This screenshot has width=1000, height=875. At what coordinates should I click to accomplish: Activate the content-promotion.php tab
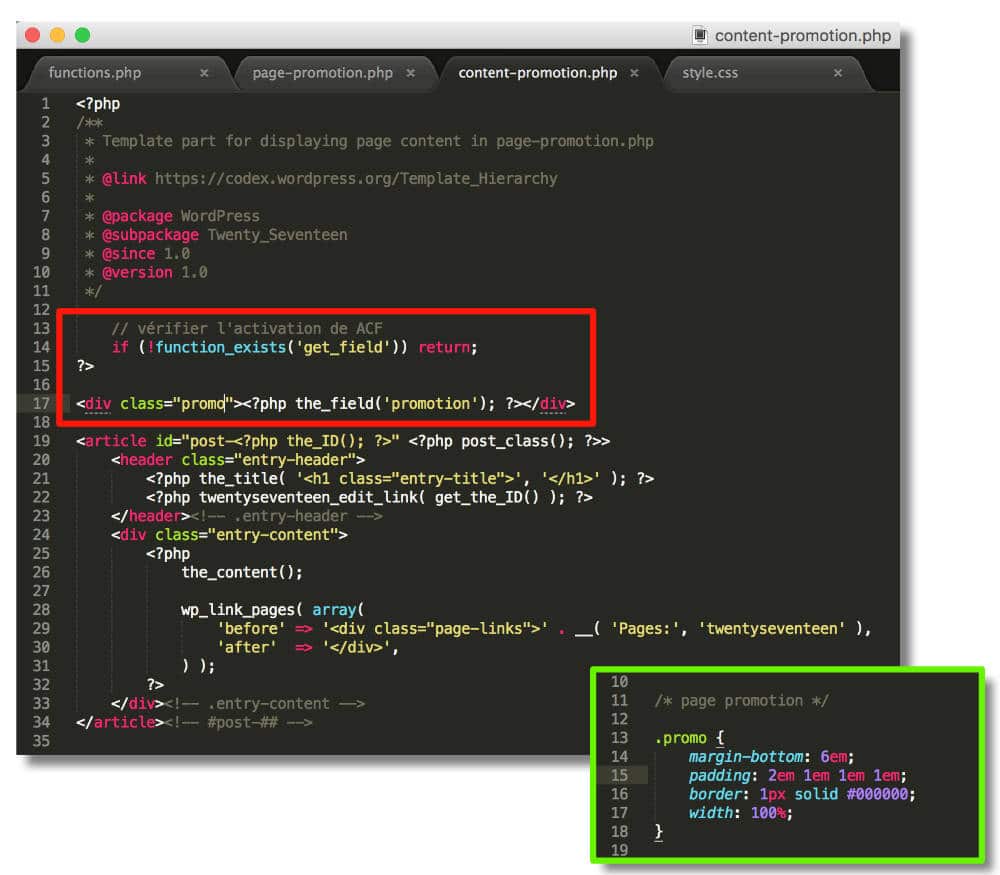point(537,73)
